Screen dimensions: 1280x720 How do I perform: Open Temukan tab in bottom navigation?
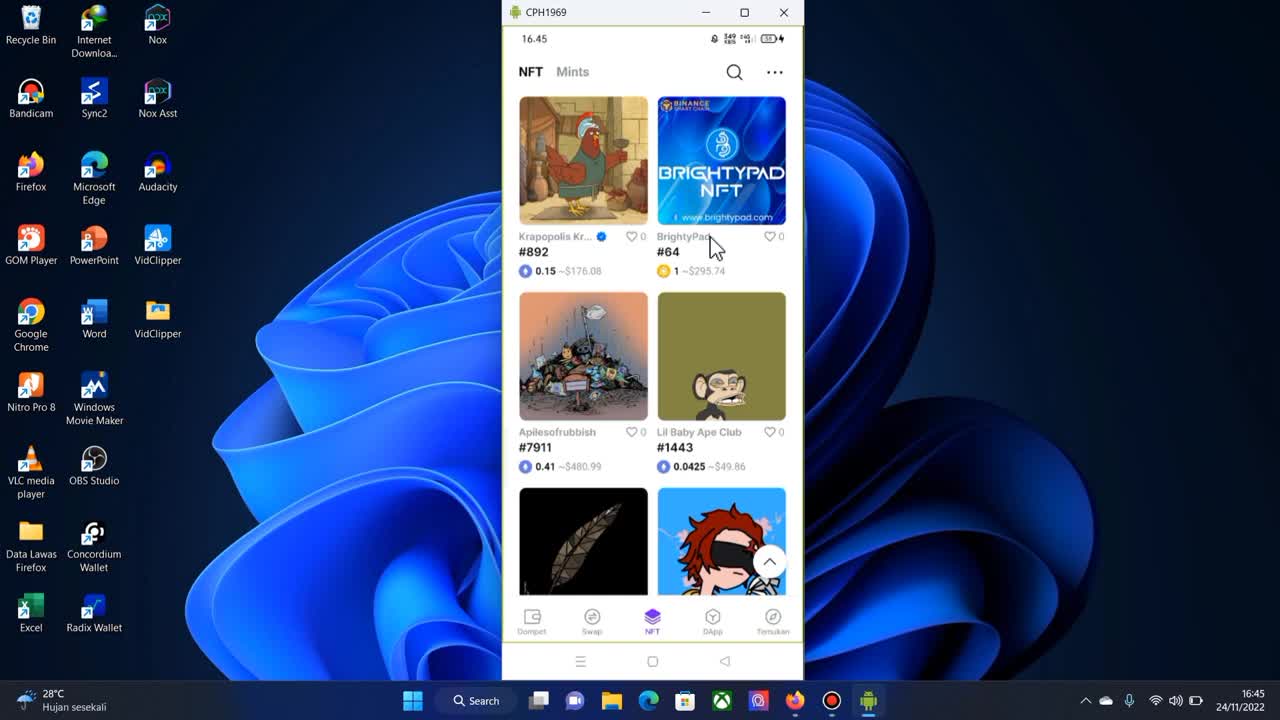(x=772, y=622)
